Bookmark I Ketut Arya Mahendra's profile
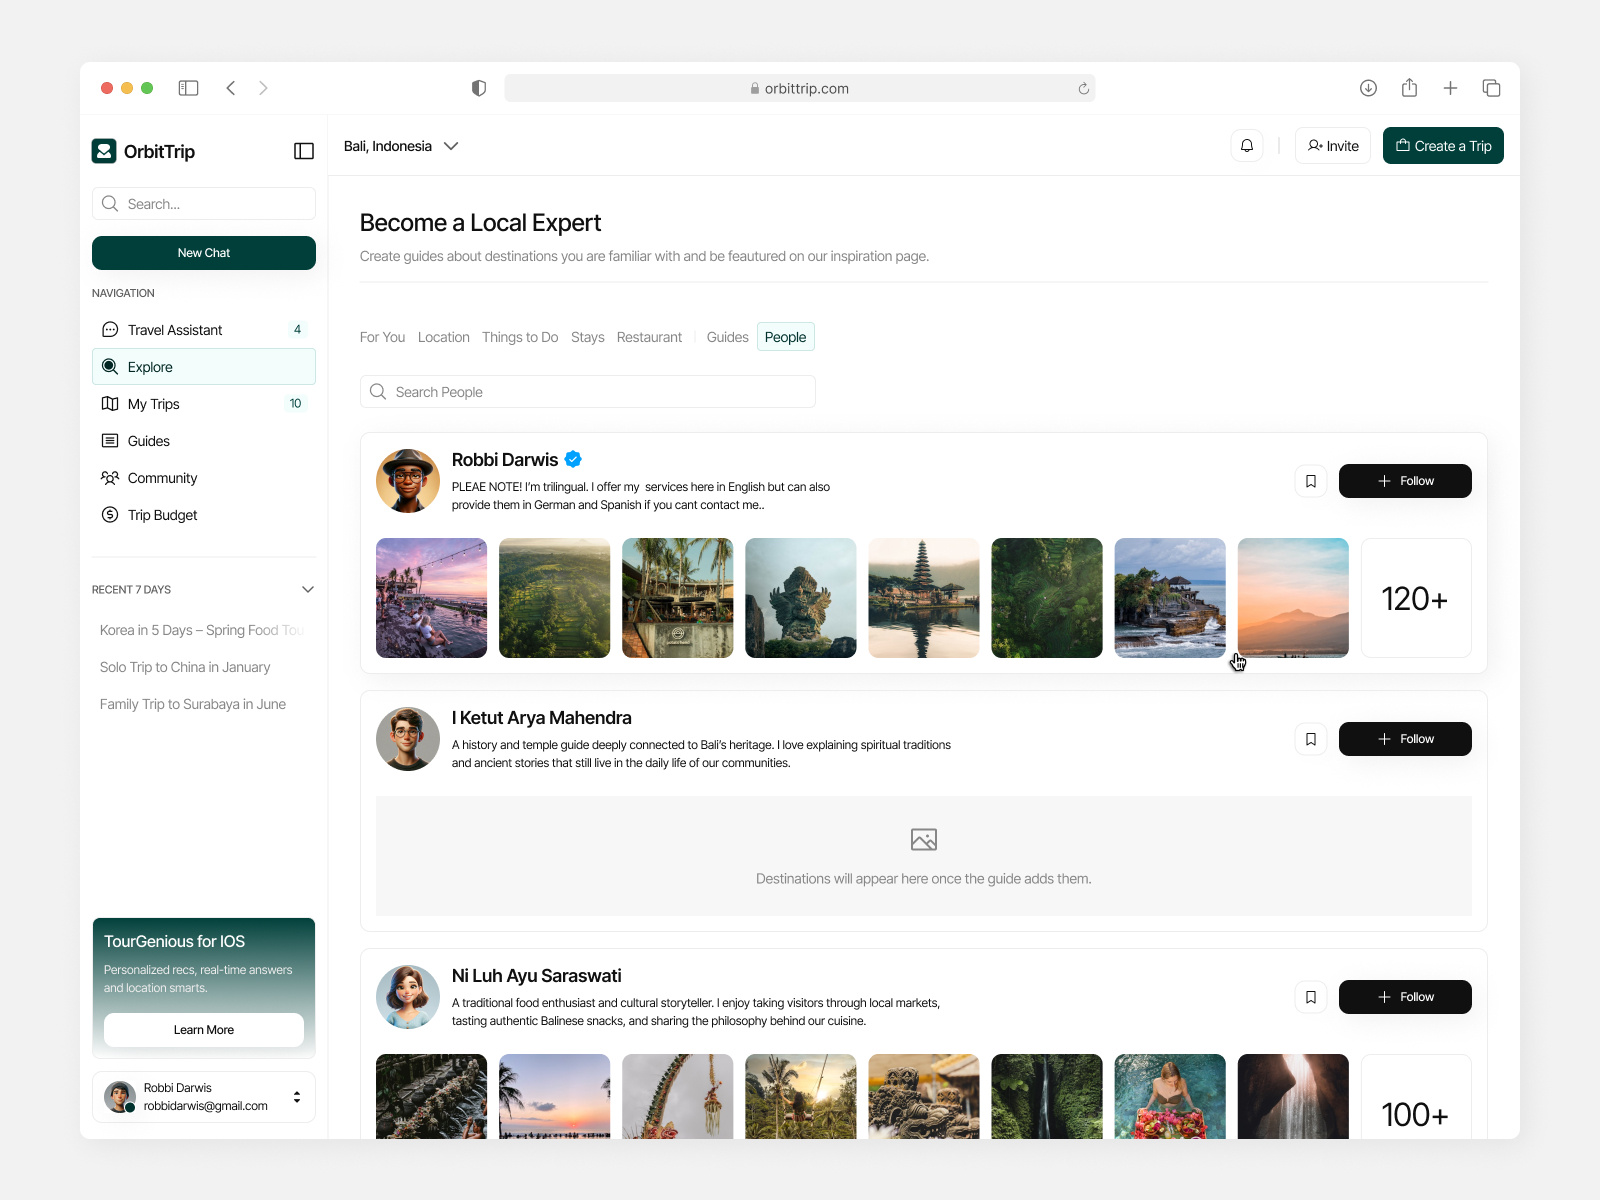This screenshot has width=1600, height=1200. click(x=1310, y=738)
